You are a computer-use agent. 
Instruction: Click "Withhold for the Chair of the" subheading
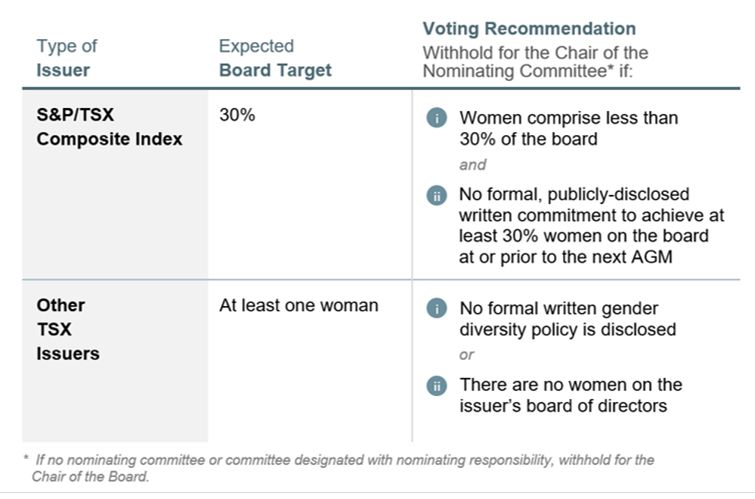[535, 53]
